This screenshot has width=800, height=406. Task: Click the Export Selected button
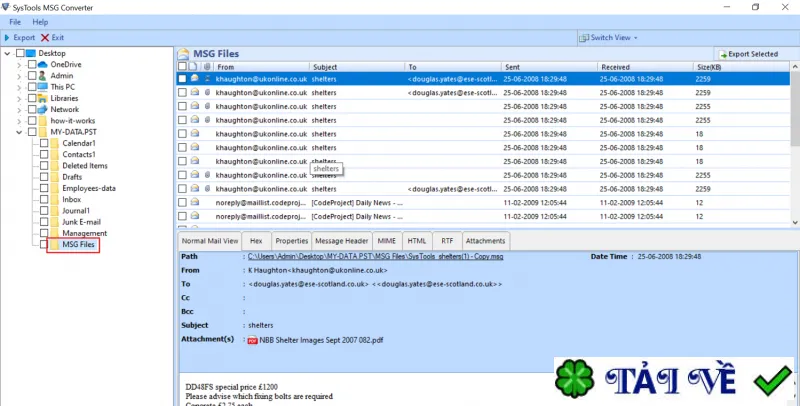click(748, 54)
